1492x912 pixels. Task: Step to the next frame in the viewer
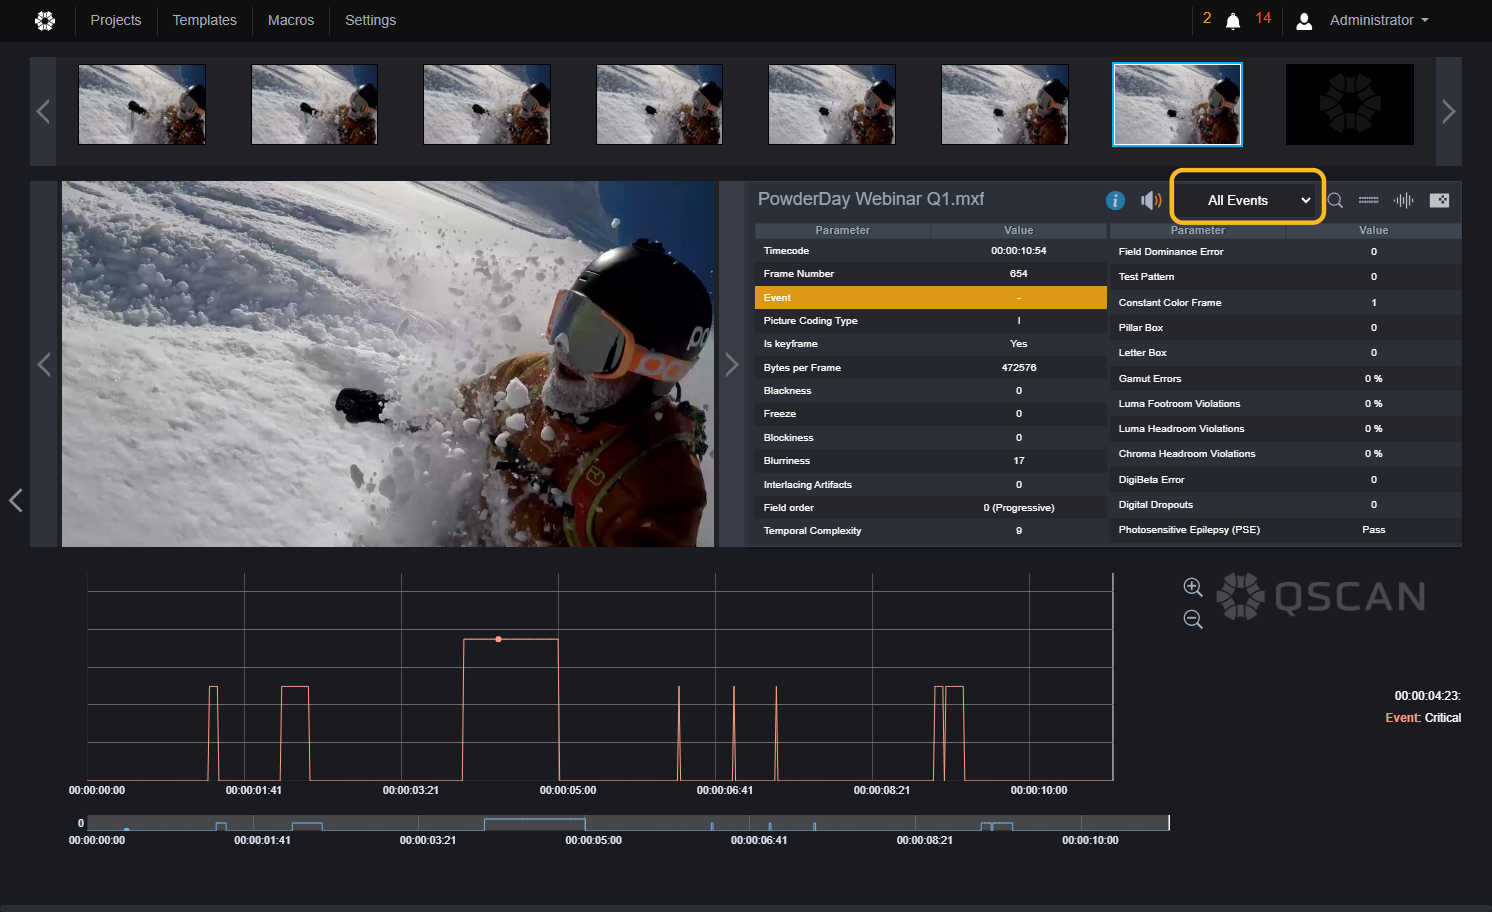point(731,364)
